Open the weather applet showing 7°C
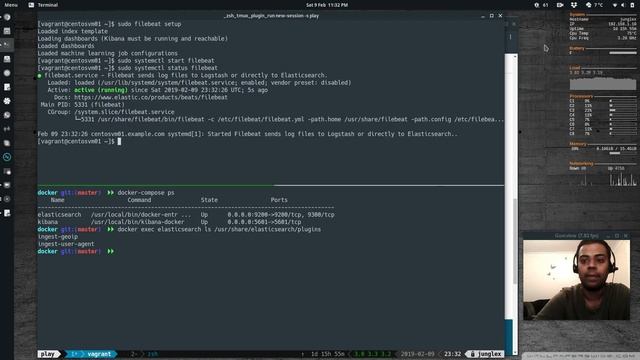This screenshot has height=360, width=640. [594, 5]
